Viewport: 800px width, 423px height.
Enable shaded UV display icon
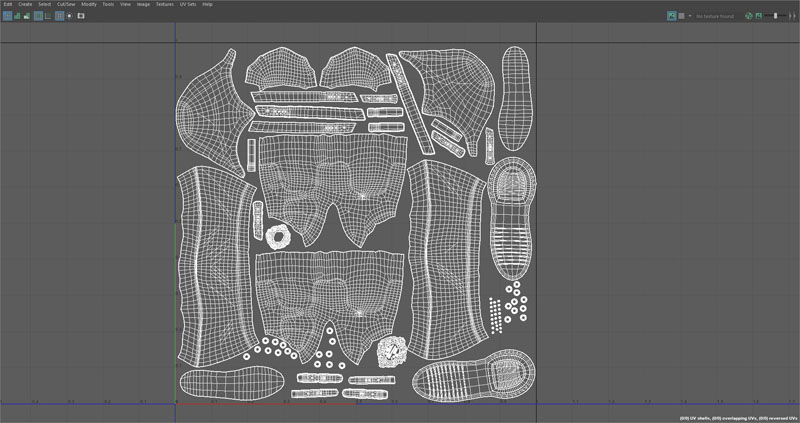point(17,16)
